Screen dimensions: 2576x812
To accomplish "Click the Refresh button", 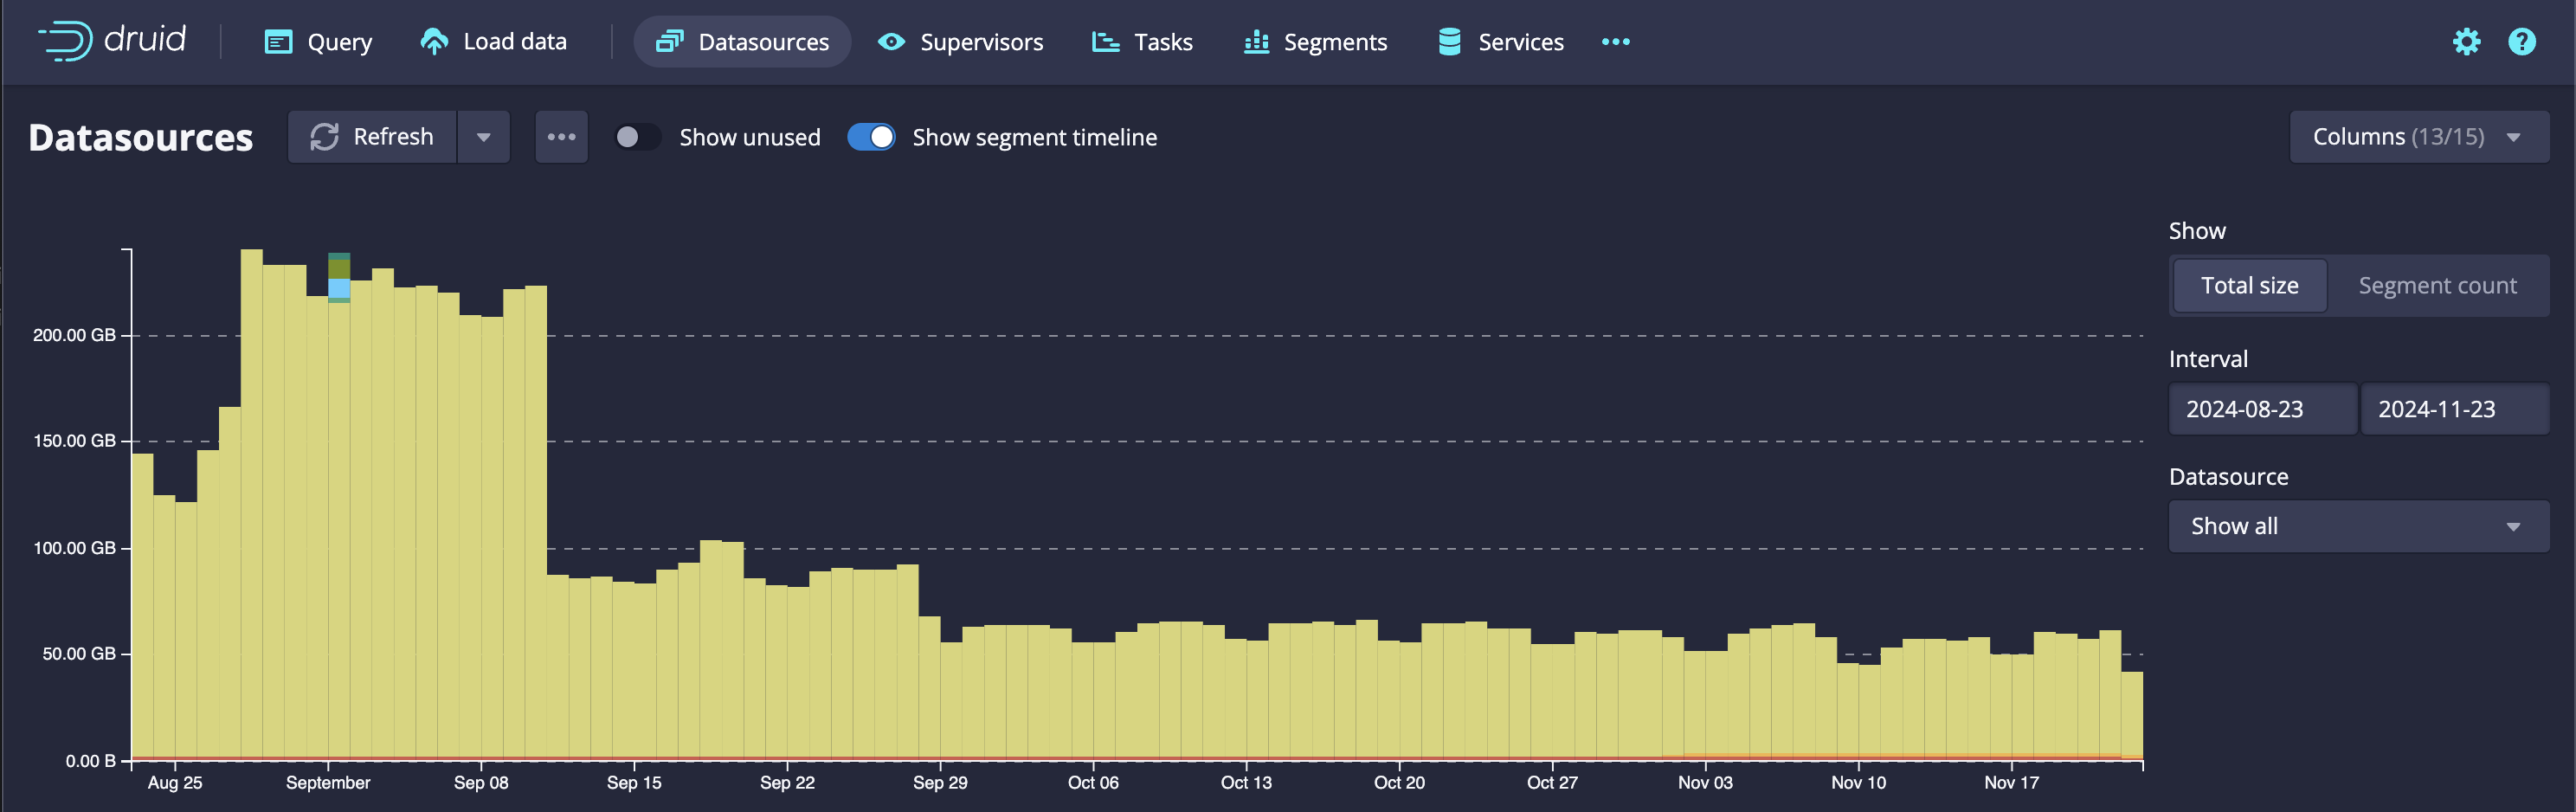I will [x=372, y=137].
